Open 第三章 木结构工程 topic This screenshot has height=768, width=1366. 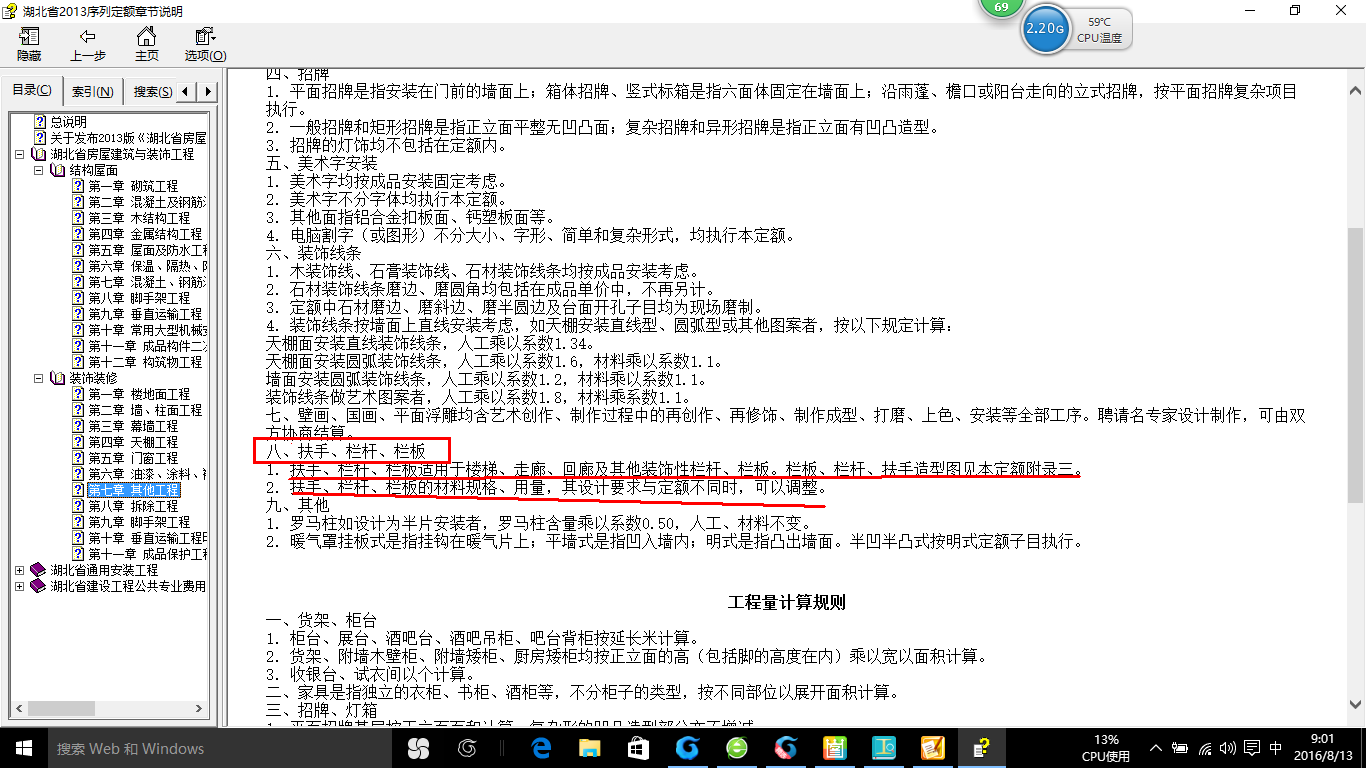pyautogui.click(x=139, y=218)
